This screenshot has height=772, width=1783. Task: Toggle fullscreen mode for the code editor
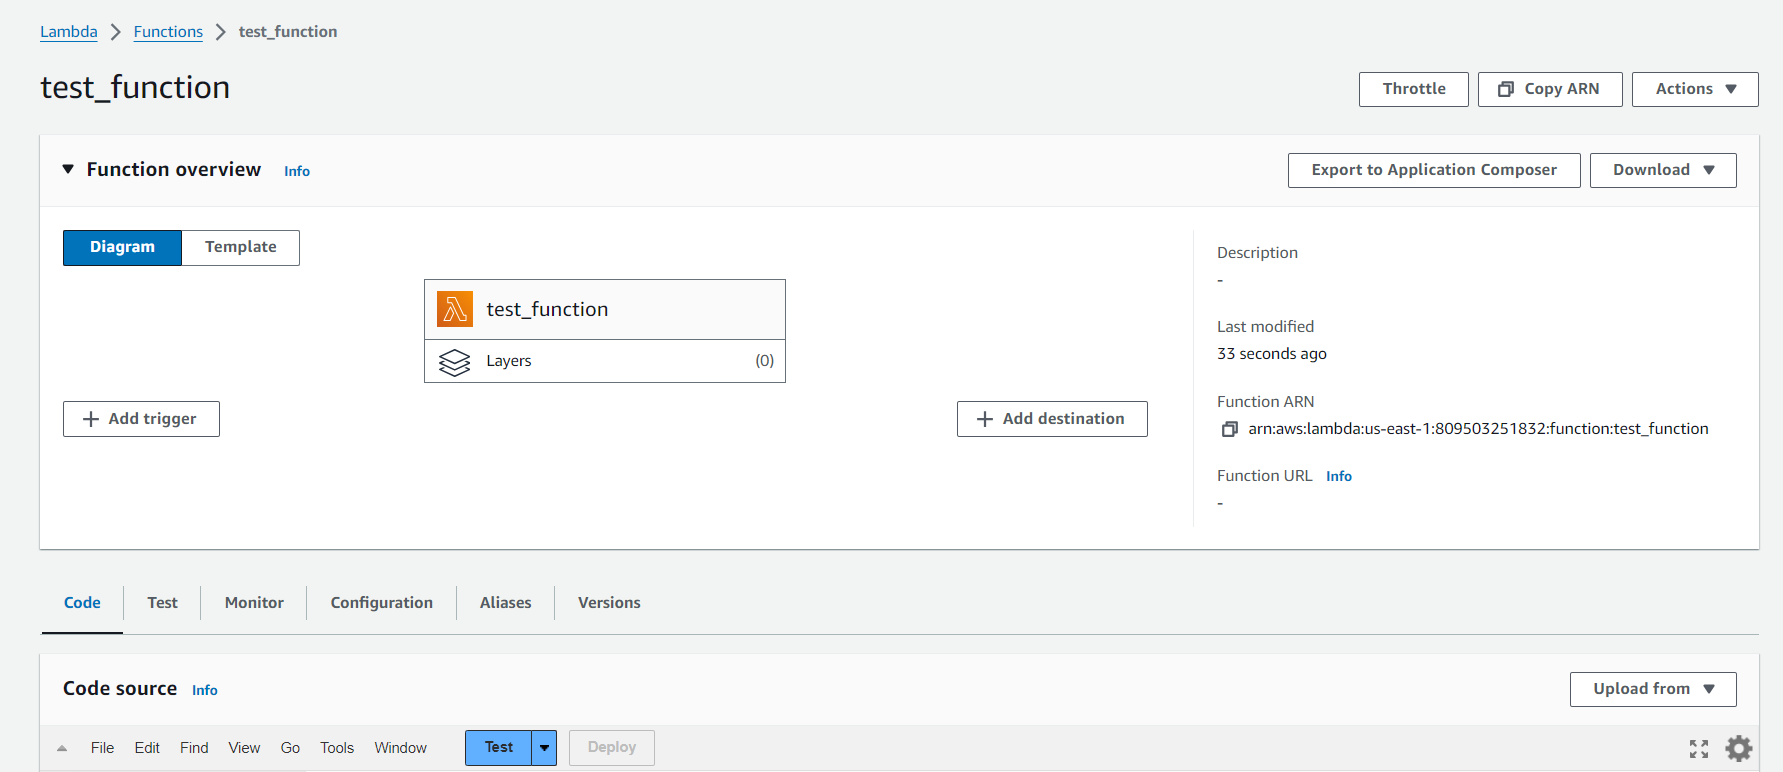[1698, 748]
